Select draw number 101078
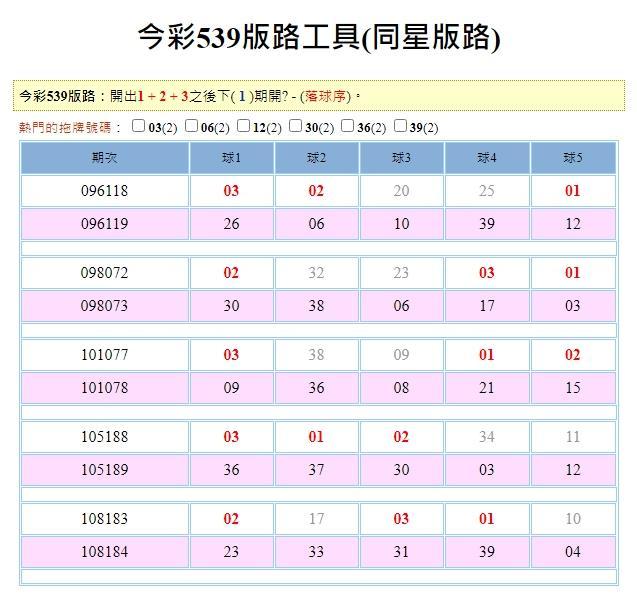The image size is (637, 596). click(x=104, y=388)
